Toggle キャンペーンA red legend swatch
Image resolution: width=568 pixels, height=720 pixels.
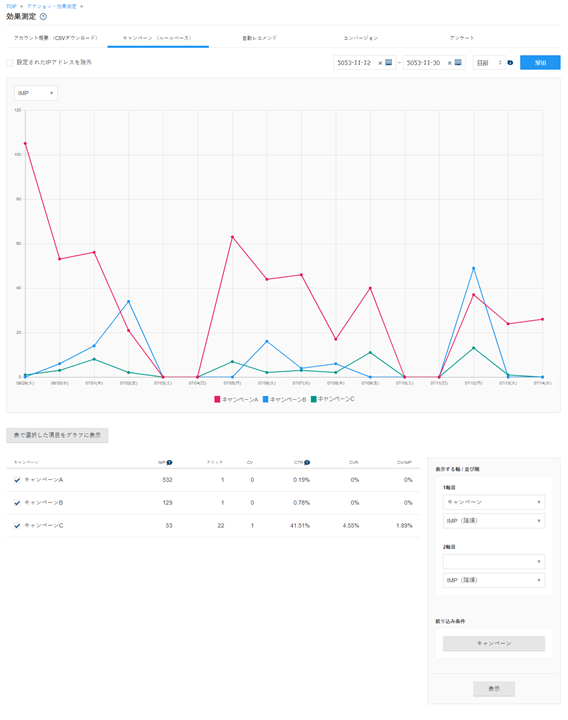coord(217,399)
